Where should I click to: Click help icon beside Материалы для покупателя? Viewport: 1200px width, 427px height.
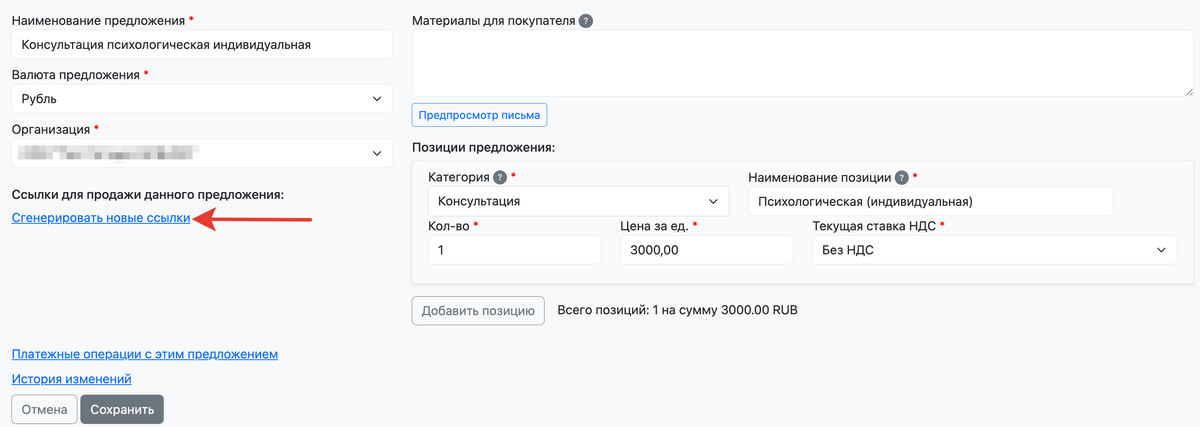[x=586, y=21]
